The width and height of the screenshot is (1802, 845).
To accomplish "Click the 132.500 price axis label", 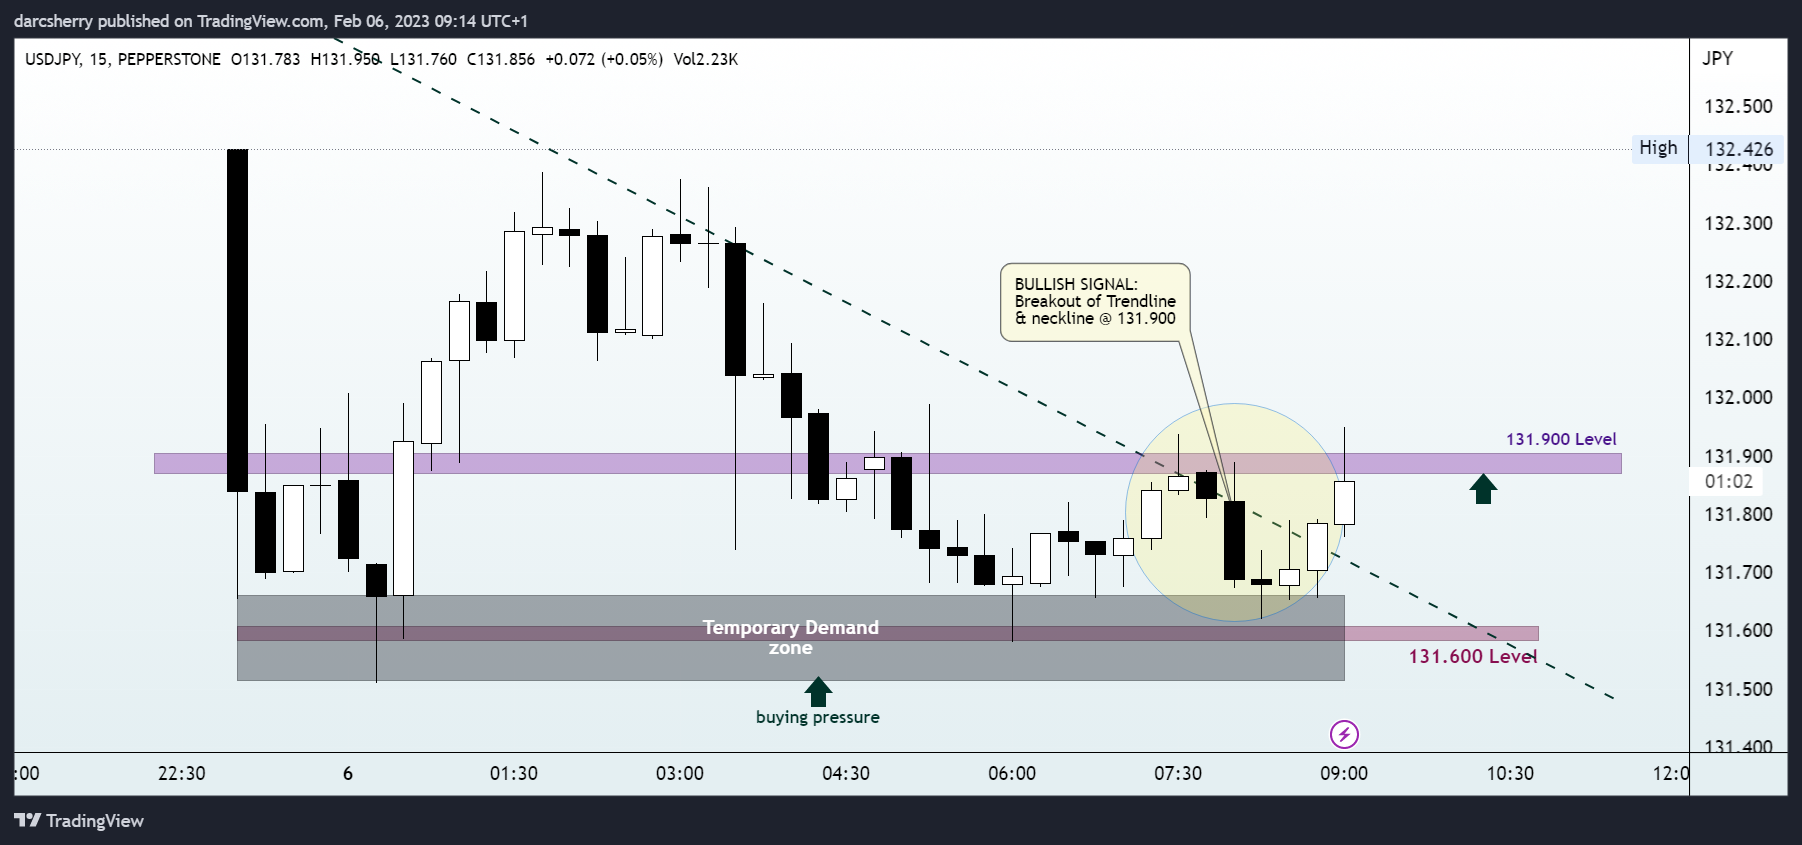I will [1738, 106].
